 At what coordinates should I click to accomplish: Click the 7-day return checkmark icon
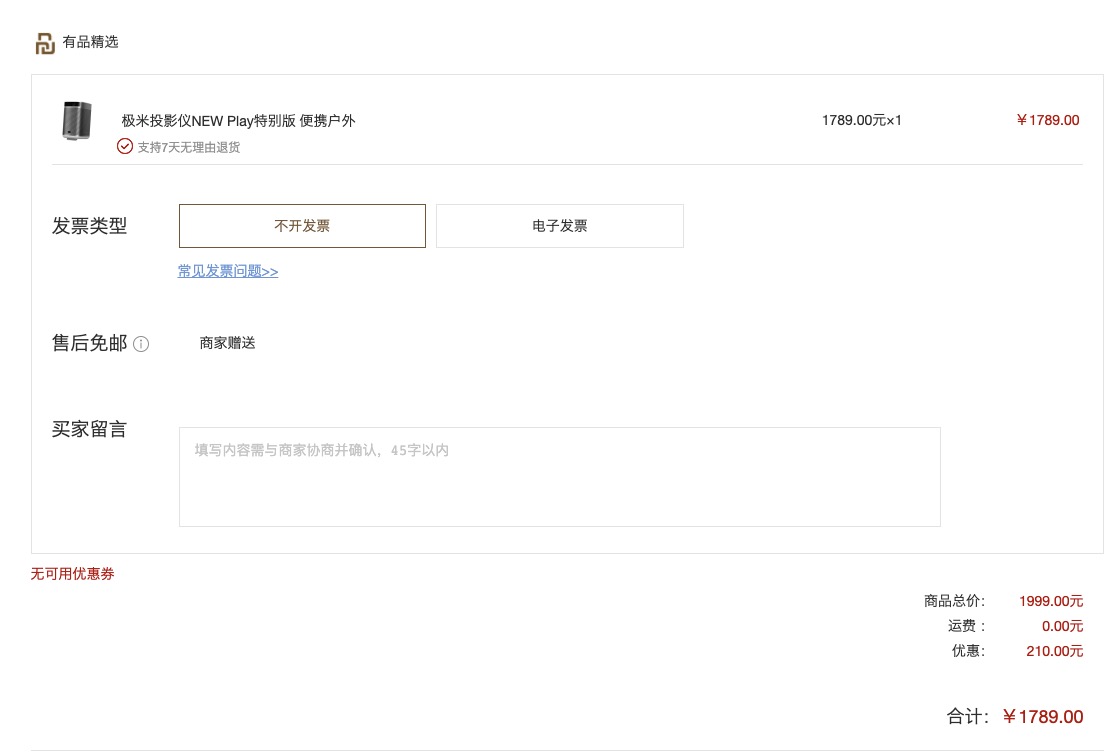[x=125, y=147]
